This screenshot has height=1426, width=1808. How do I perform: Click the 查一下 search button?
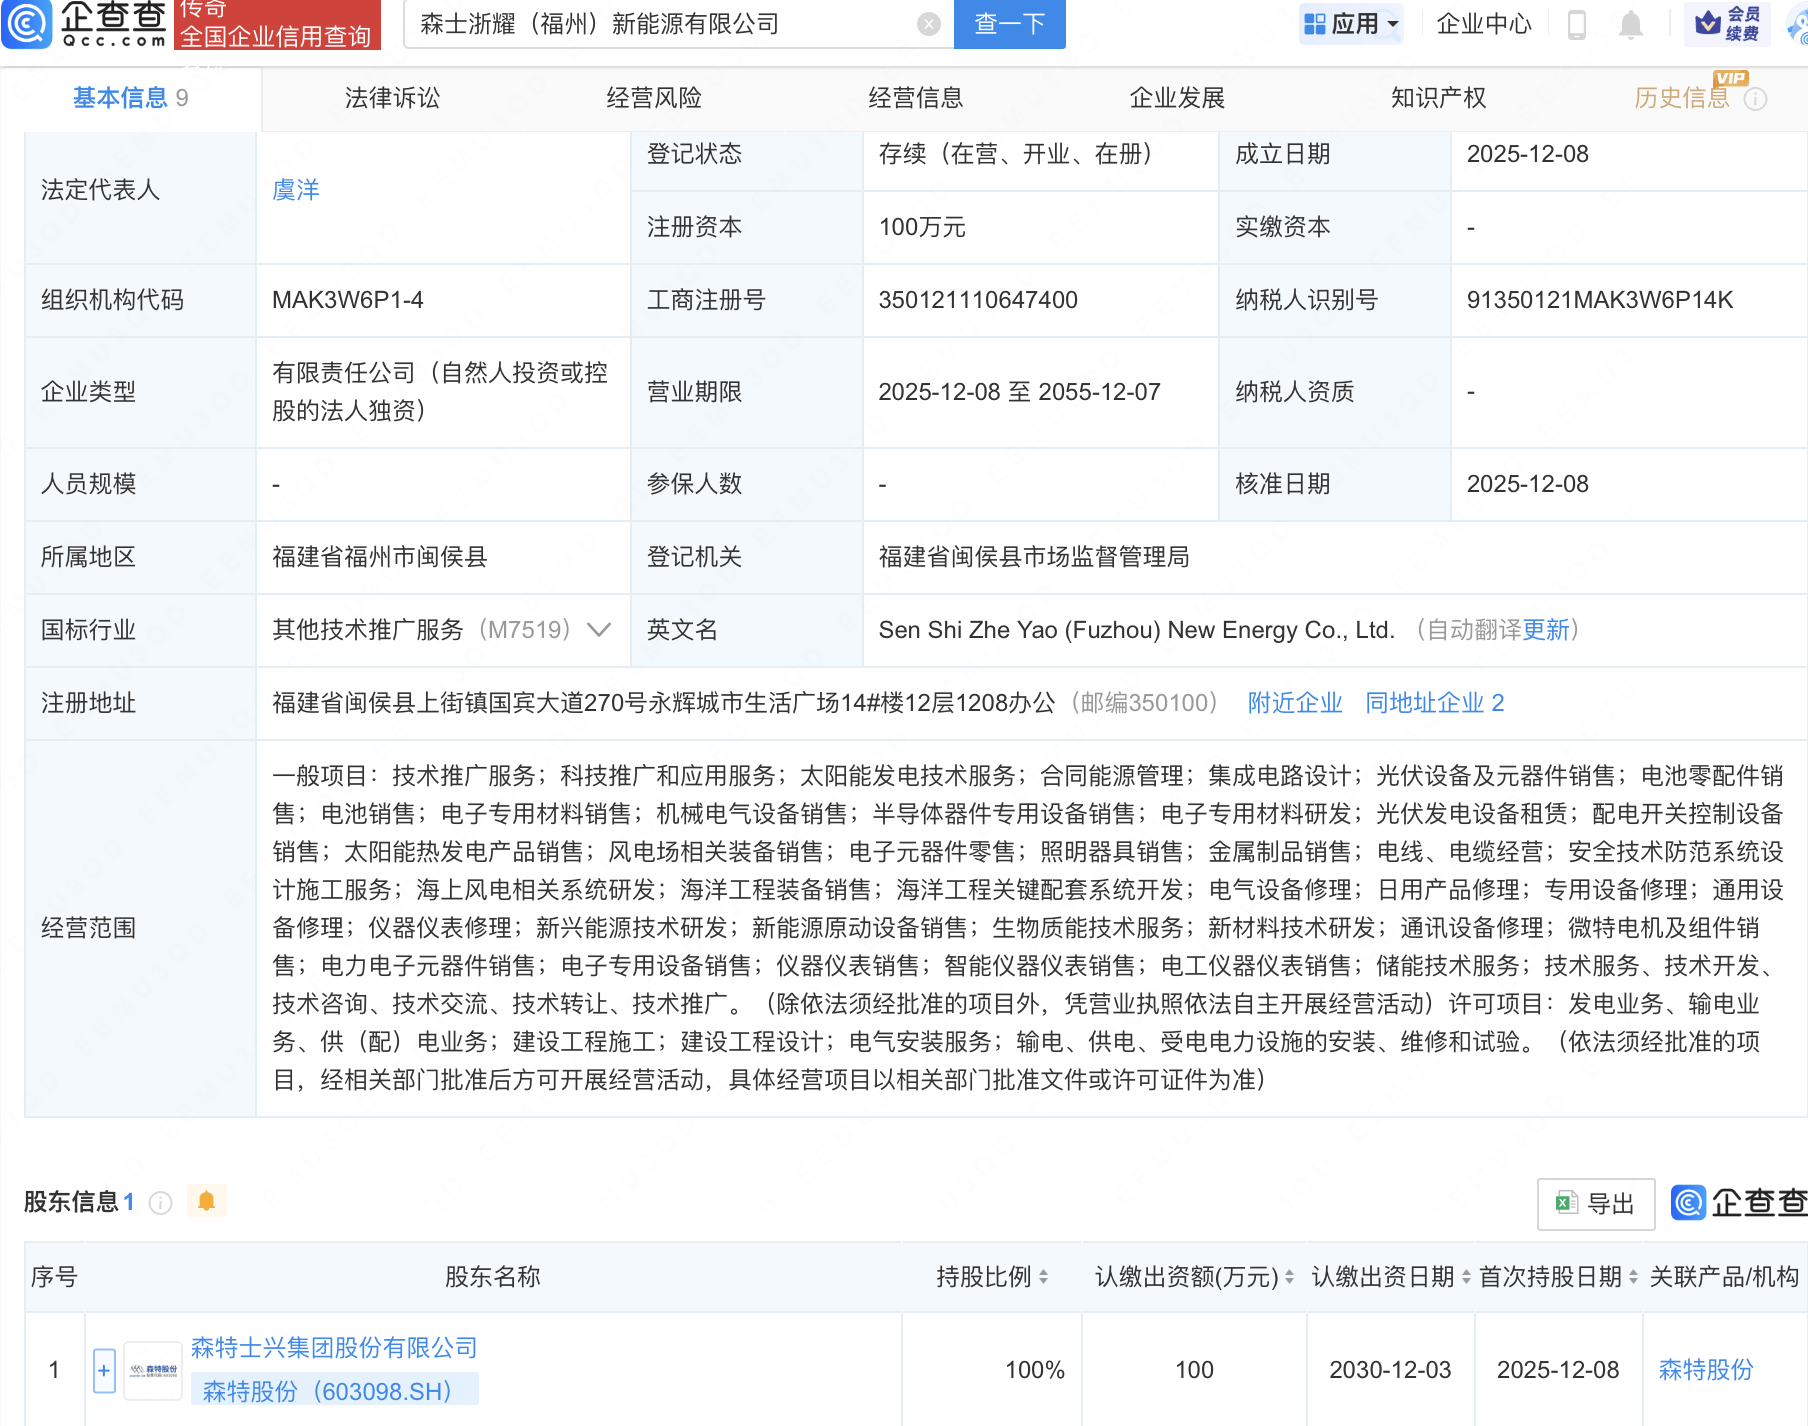click(x=1009, y=24)
